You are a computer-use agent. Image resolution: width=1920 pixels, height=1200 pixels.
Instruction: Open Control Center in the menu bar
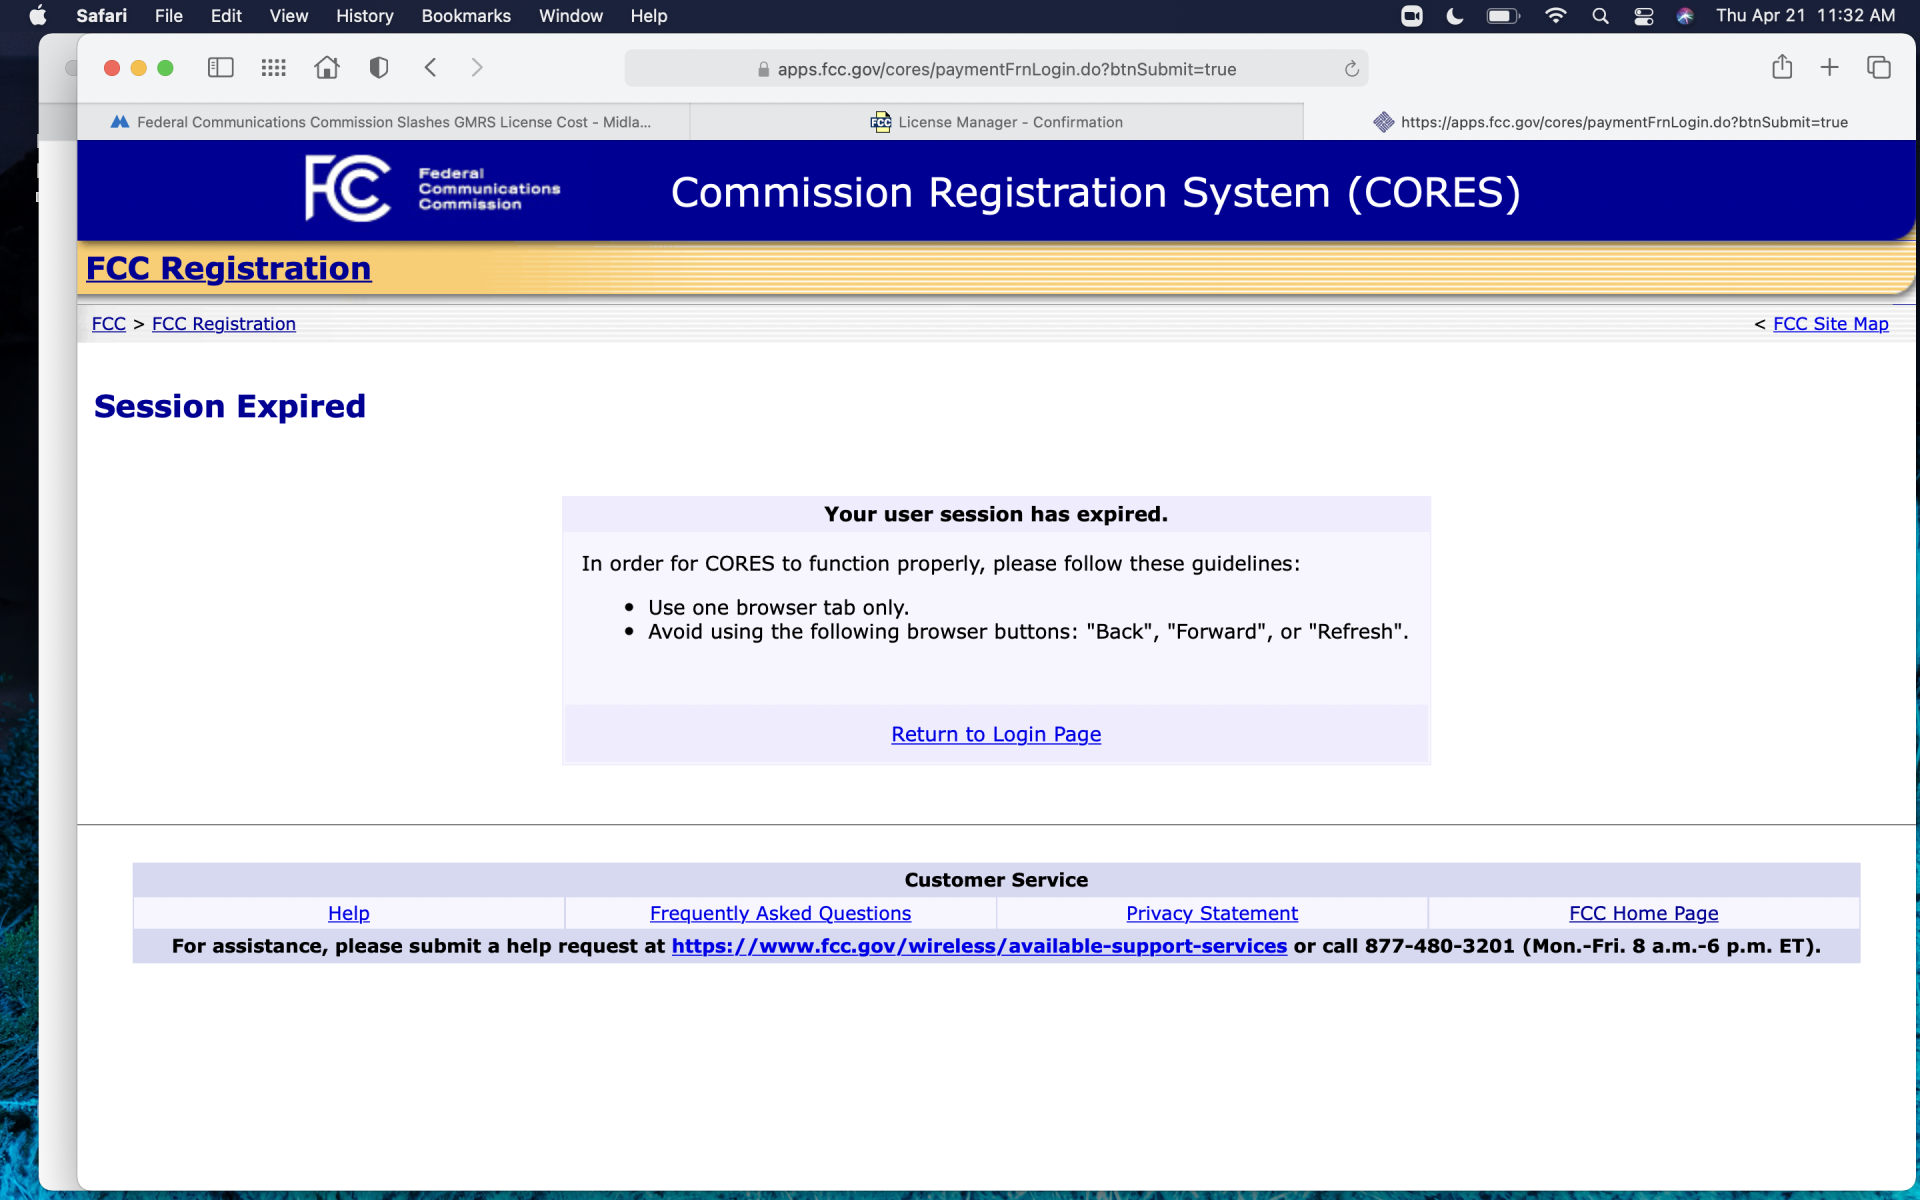tap(1643, 15)
